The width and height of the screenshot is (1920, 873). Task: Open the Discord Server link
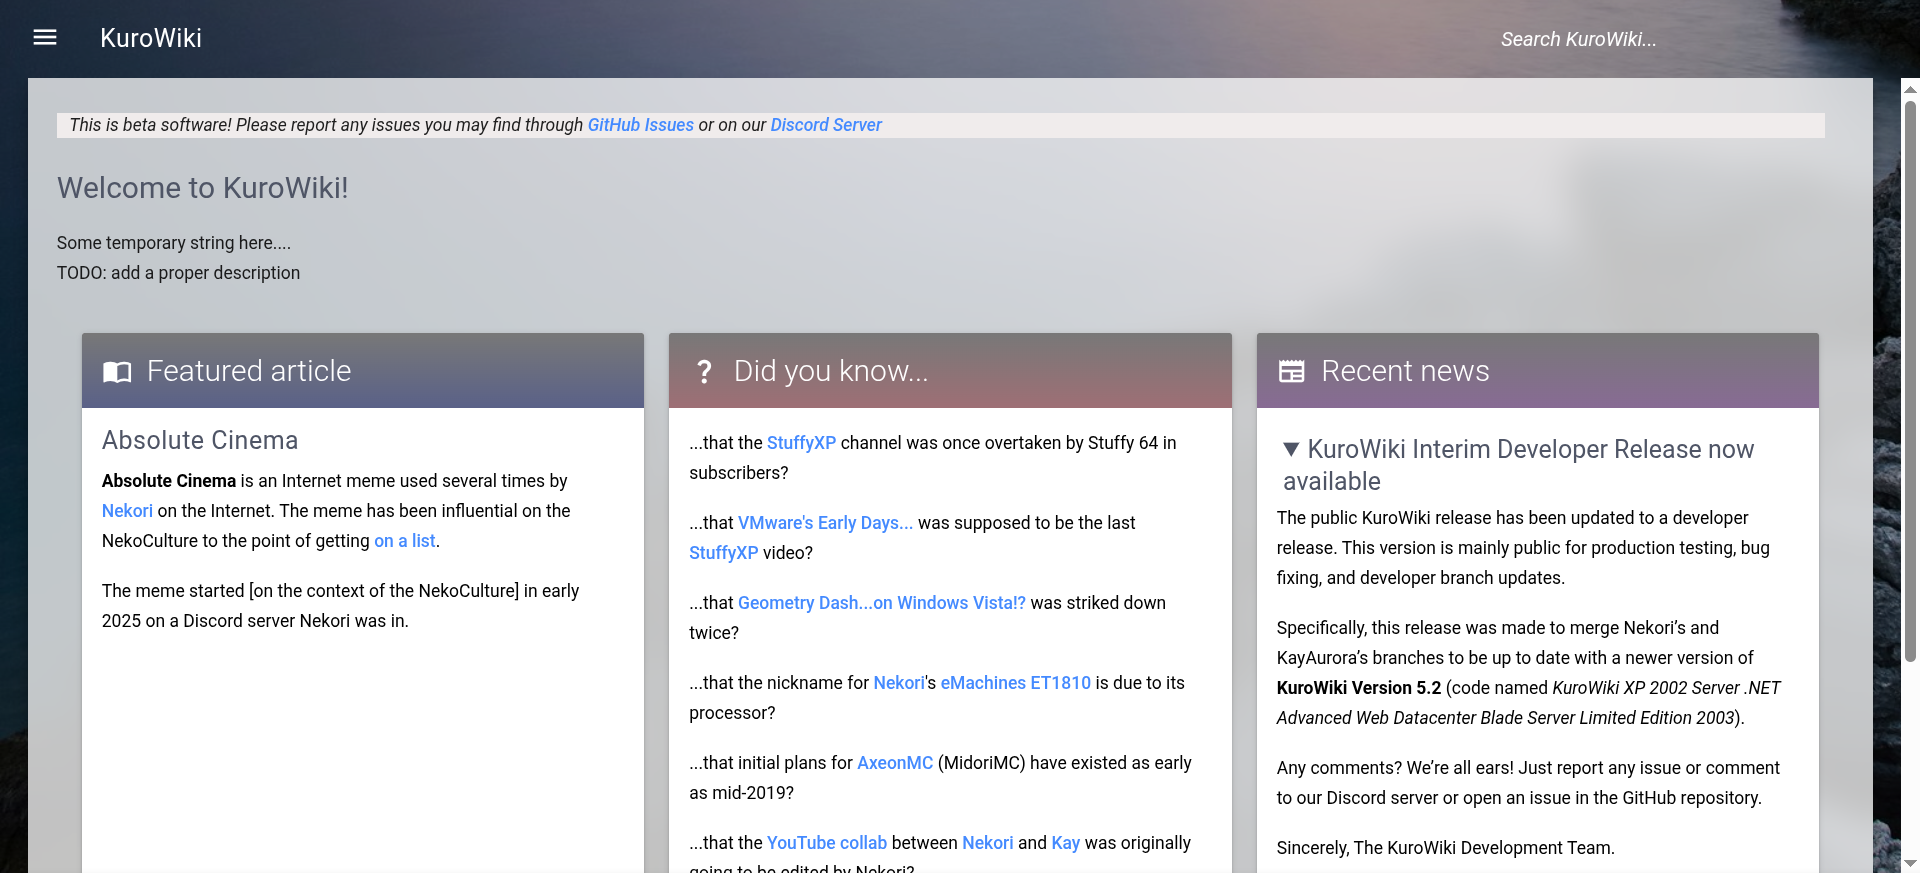826,125
